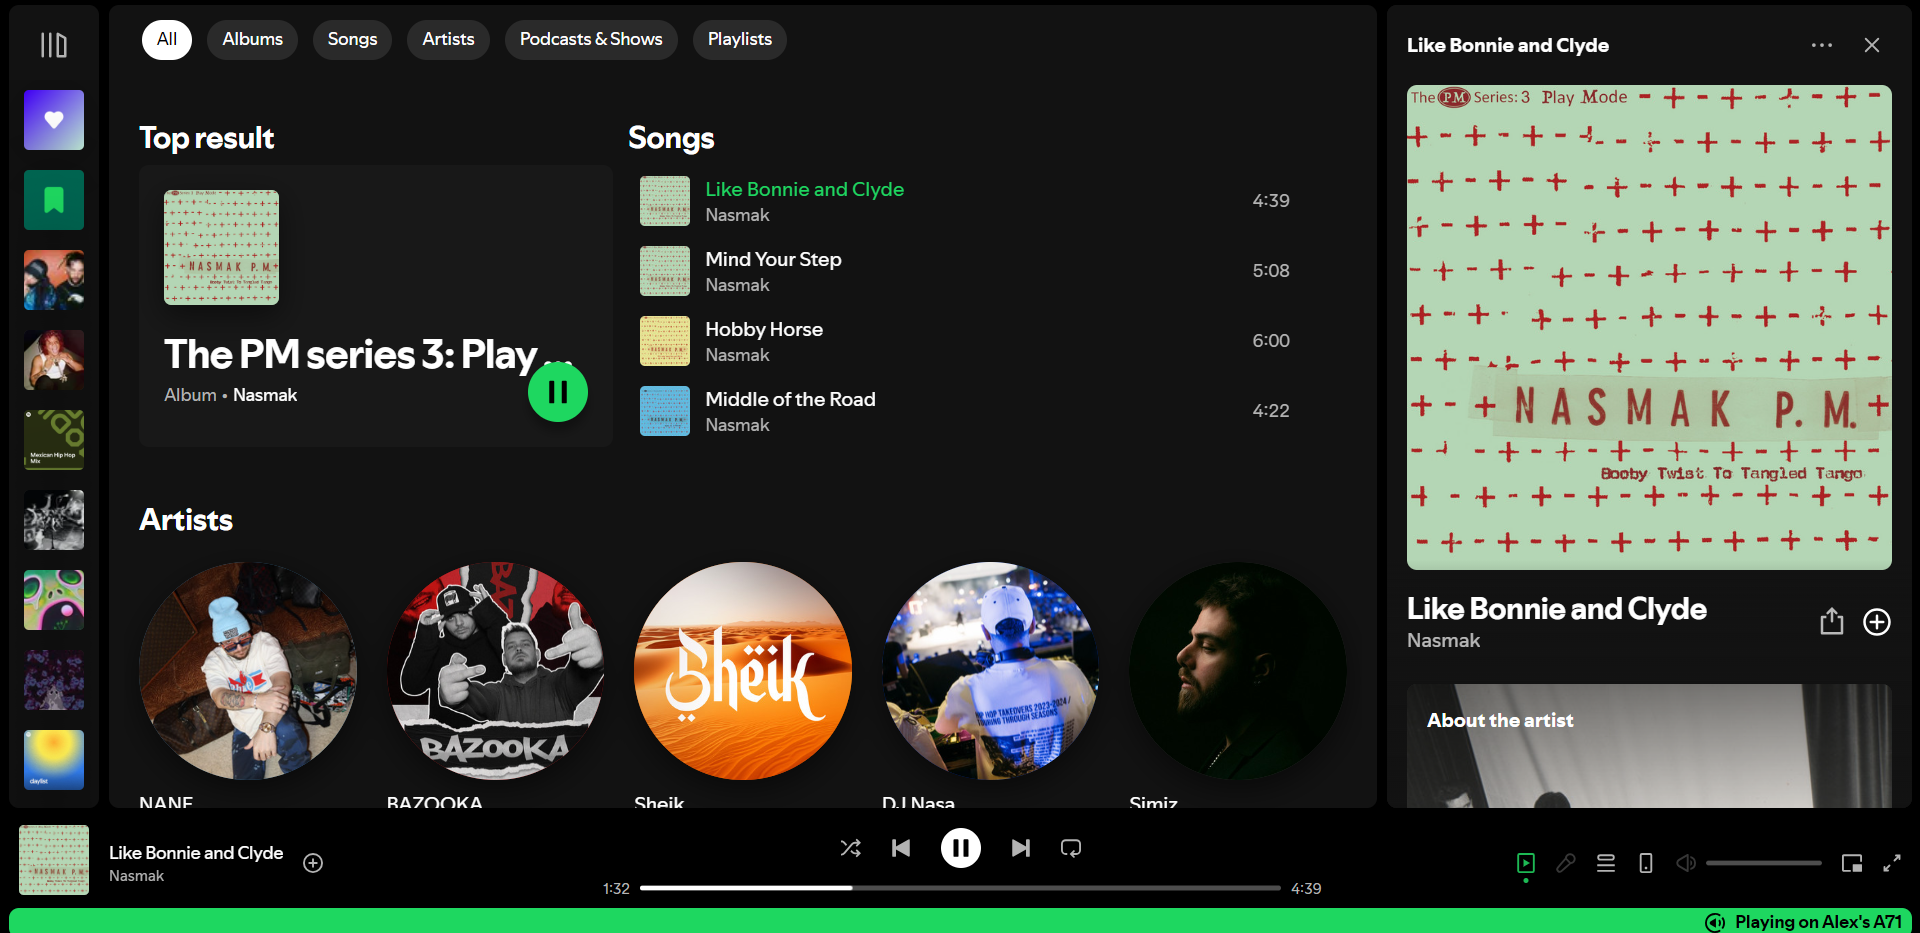The height and width of the screenshot is (933, 1920).
Task: Skip to next track
Action: click(x=1020, y=848)
